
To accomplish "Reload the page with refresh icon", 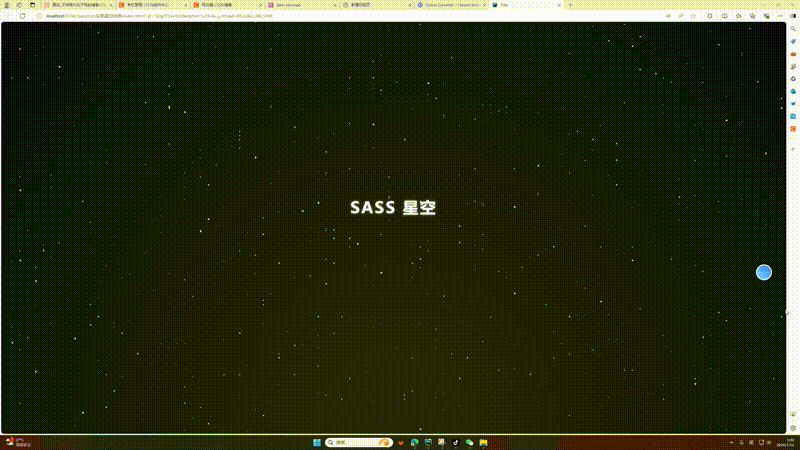I will tap(22, 16).
